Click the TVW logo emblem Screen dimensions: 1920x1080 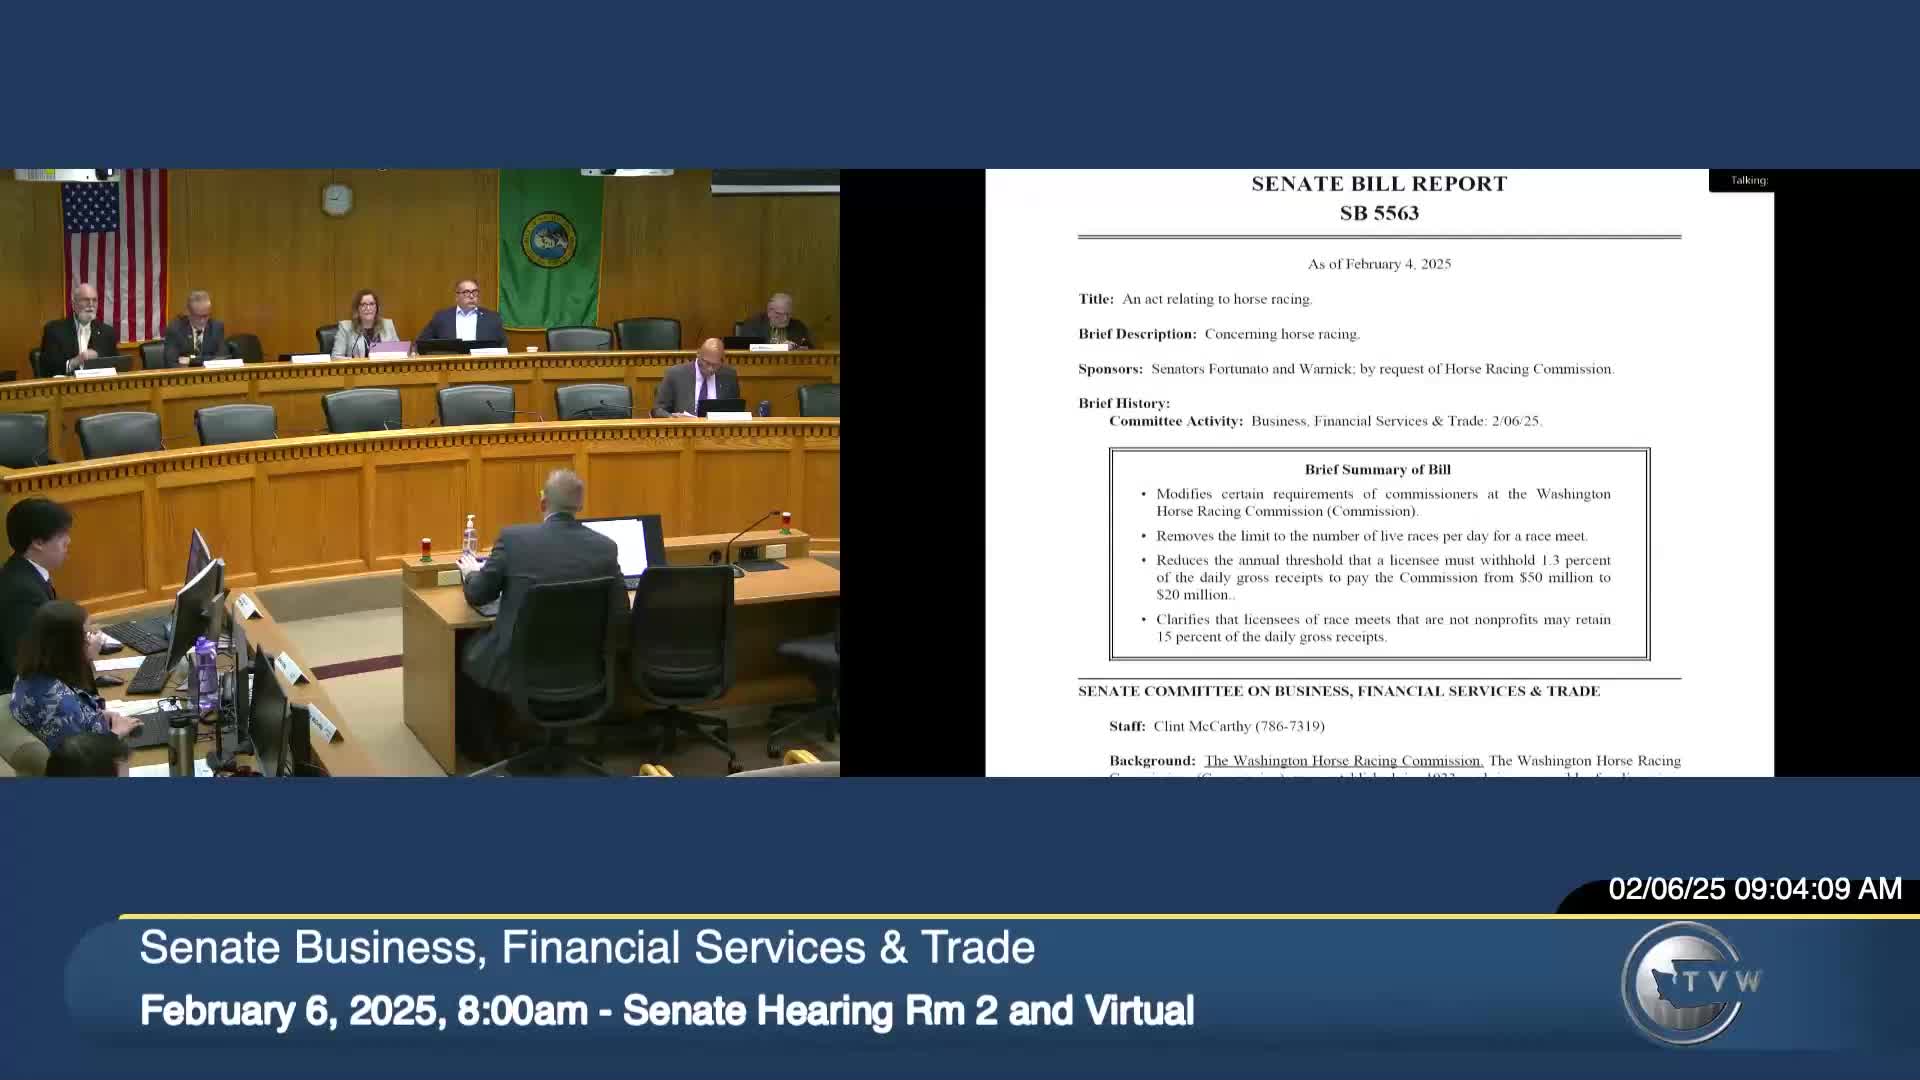pyautogui.click(x=1686, y=983)
